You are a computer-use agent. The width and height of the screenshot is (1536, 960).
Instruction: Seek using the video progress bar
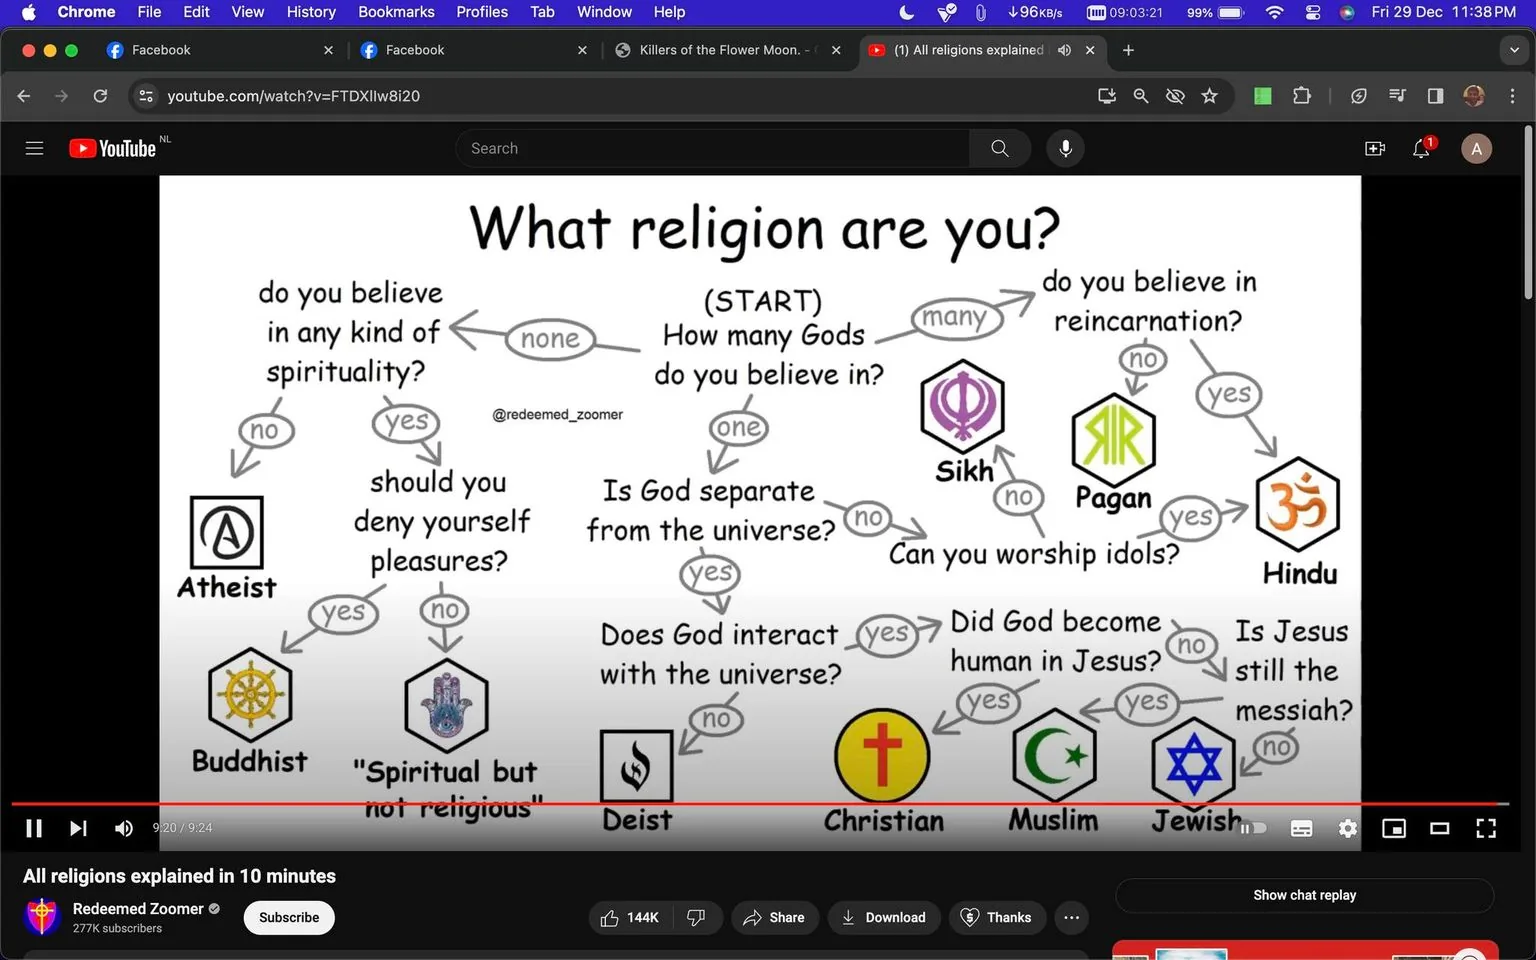pyautogui.click(x=760, y=803)
